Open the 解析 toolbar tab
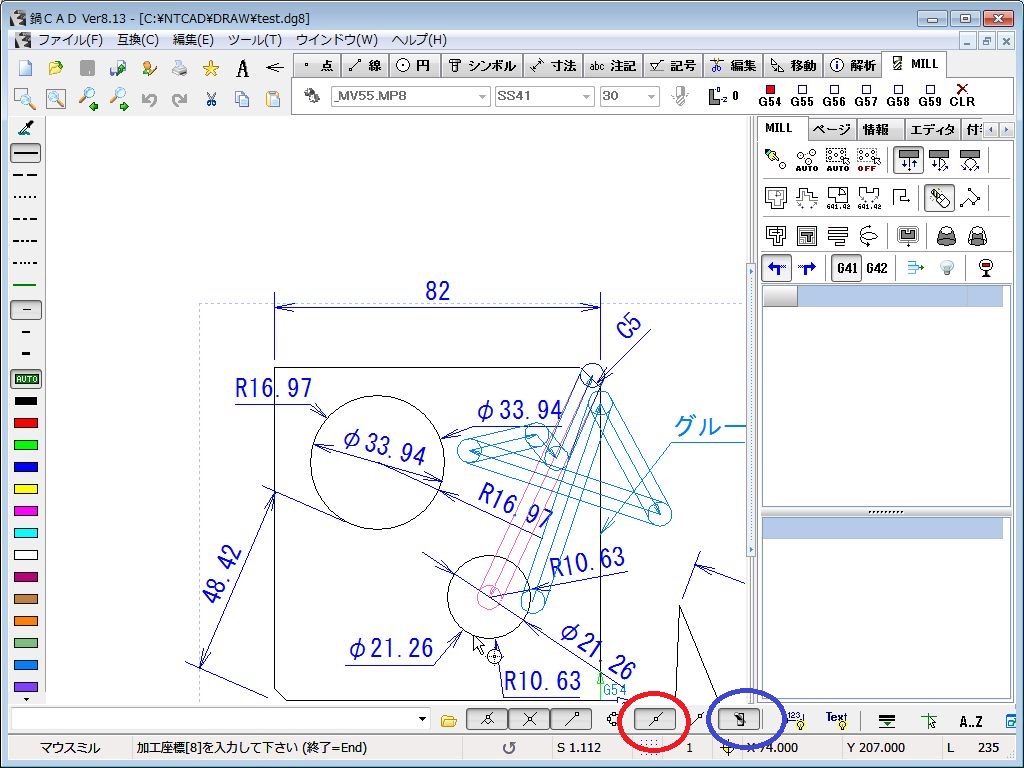Viewport: 1024px width, 768px height. pyautogui.click(x=853, y=66)
